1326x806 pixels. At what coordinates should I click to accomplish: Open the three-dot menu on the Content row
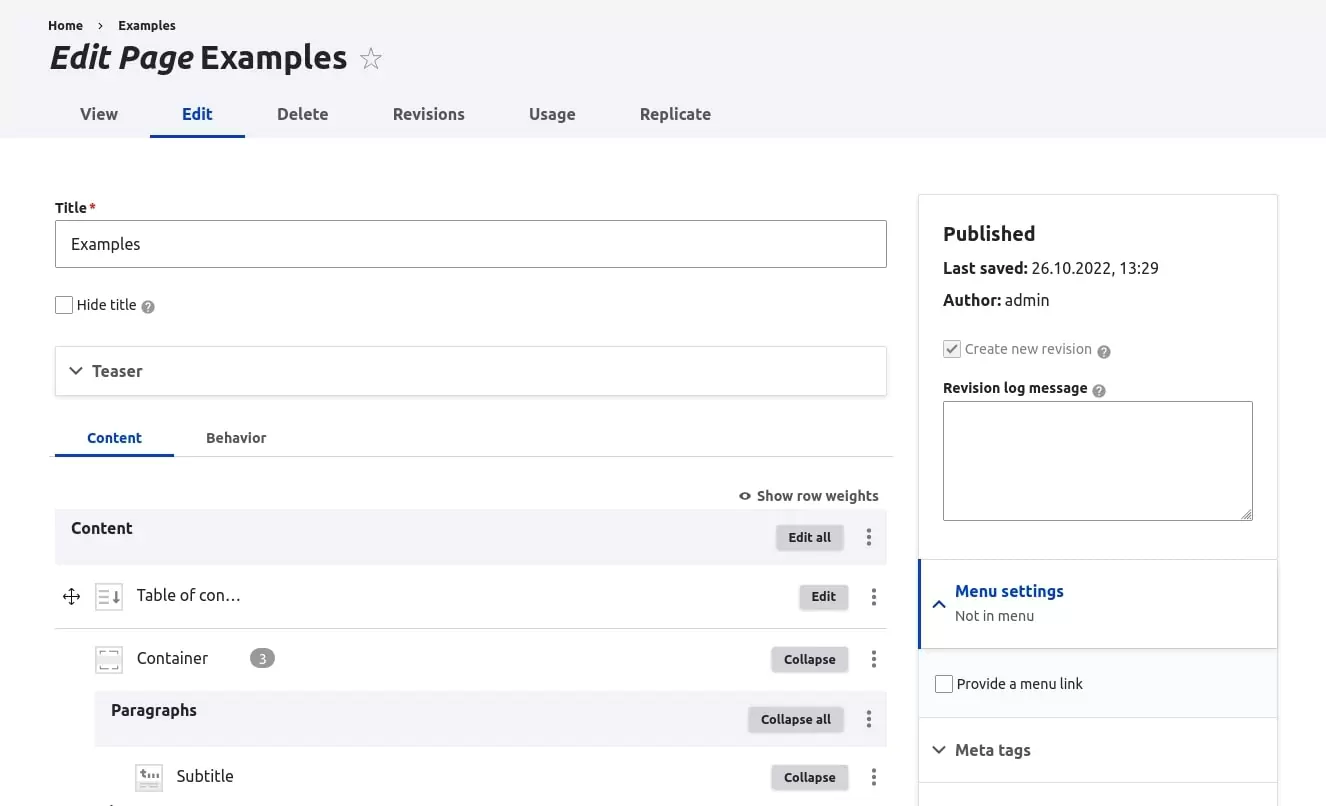pyautogui.click(x=868, y=537)
